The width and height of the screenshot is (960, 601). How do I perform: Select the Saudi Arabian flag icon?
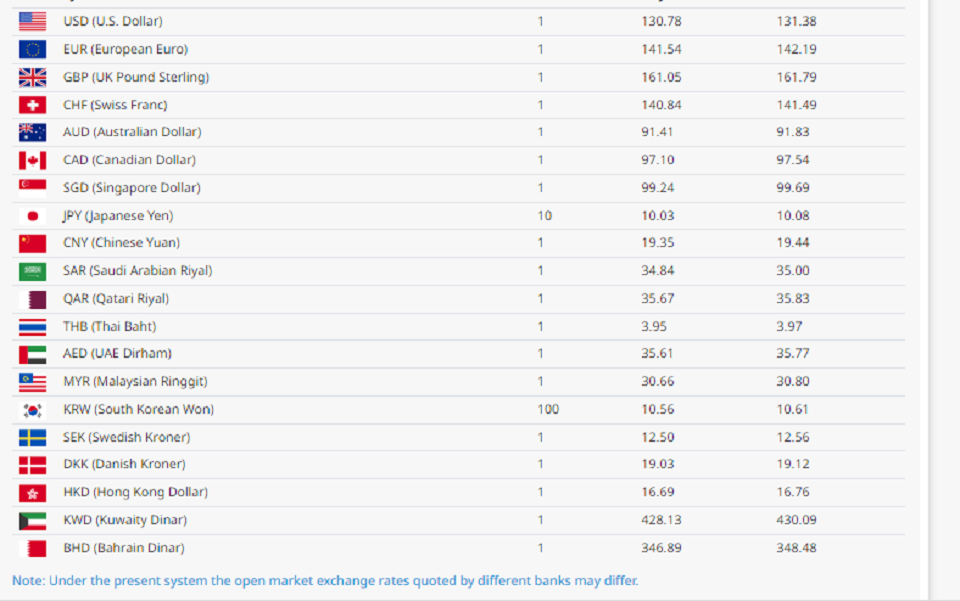(x=32, y=271)
